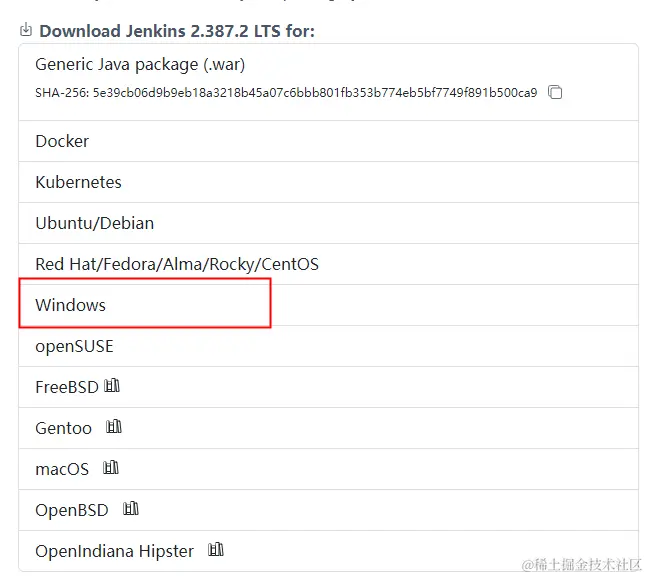Screen dimensions: 647x577
Task: Click the SHA-256 hash value text
Action: pos(315,92)
